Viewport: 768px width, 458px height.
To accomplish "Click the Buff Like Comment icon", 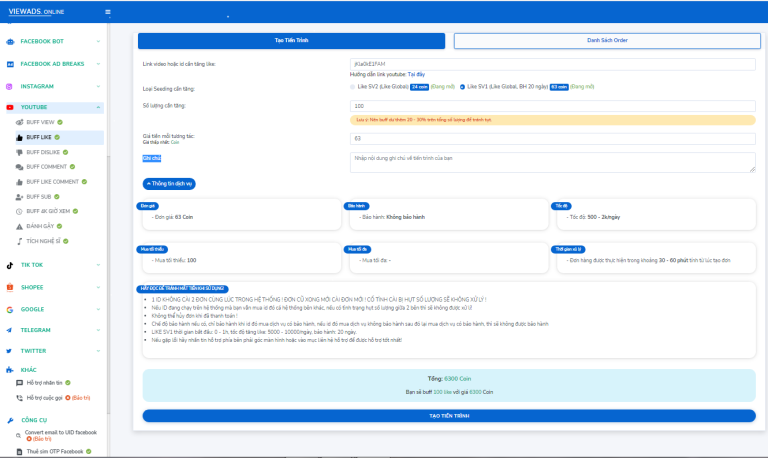I will (x=20, y=182).
